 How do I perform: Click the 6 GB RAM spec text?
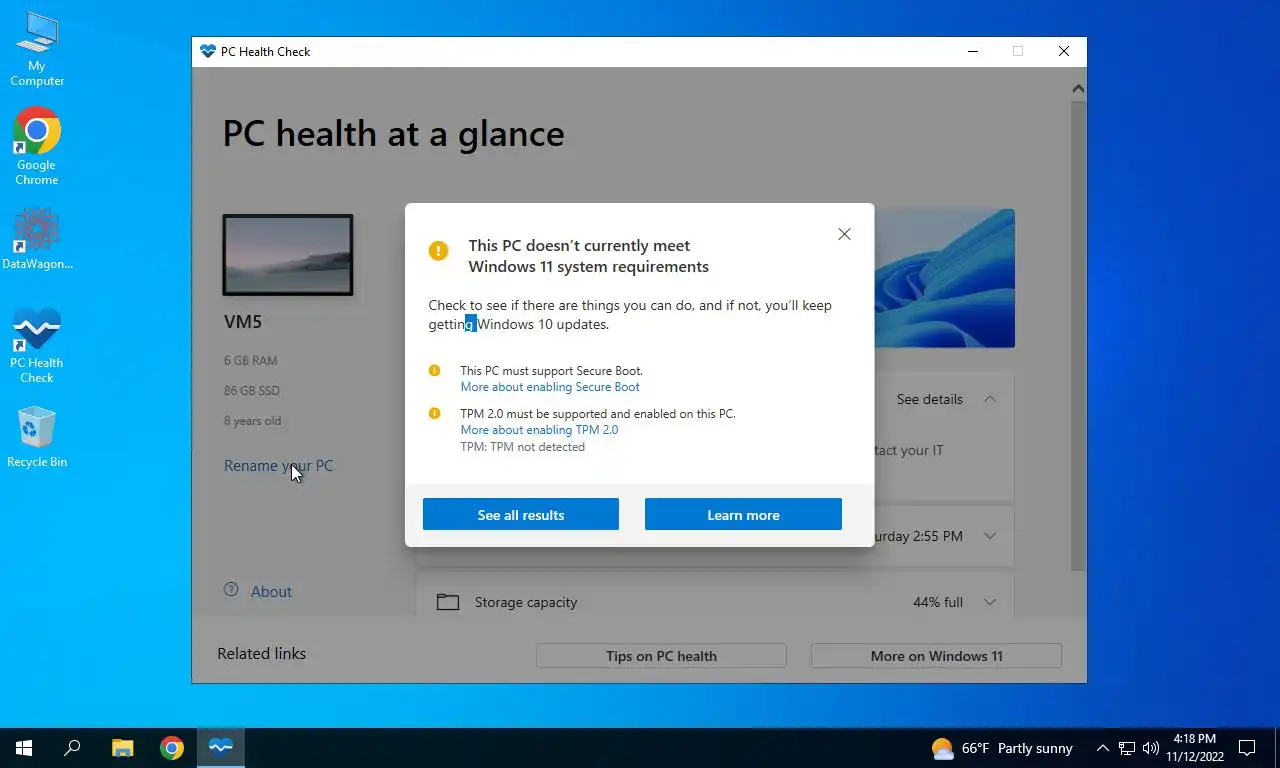251,361
